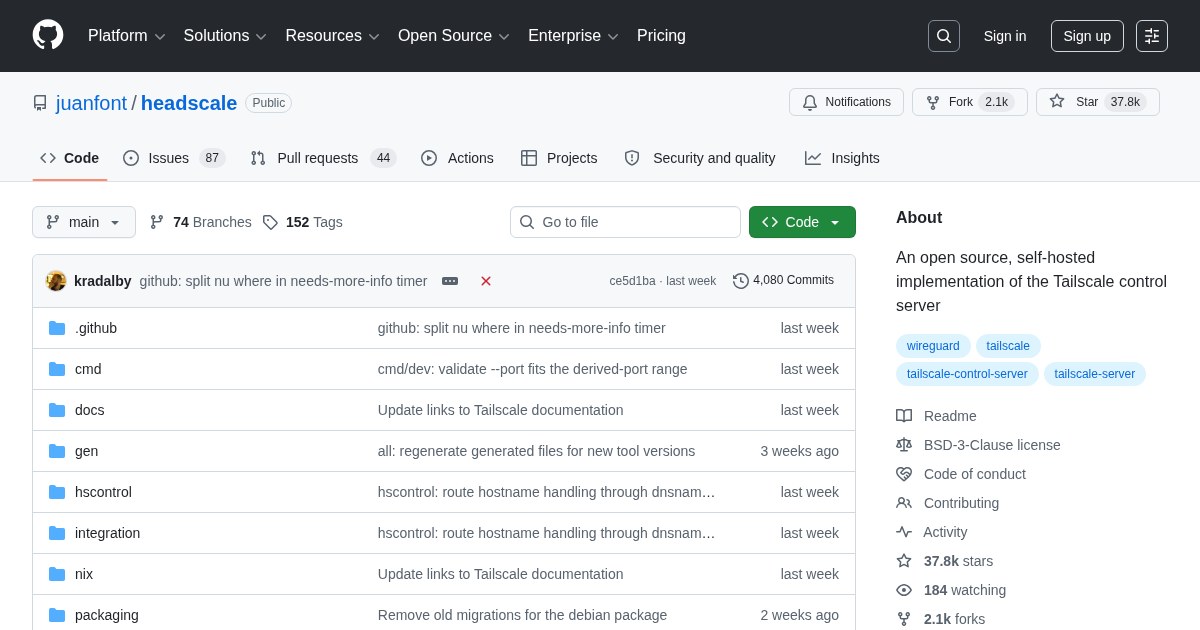The height and width of the screenshot is (630, 1200).
Task: View the 74 Branches list
Action: [x=201, y=222]
